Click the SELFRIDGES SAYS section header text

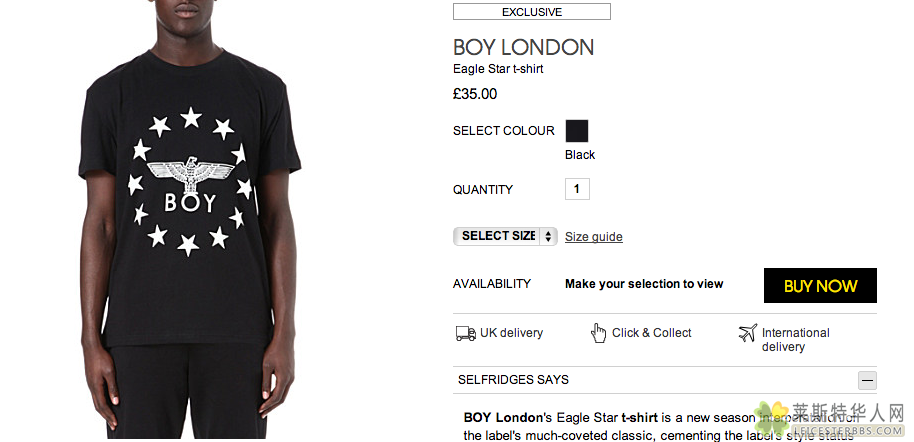(513, 380)
